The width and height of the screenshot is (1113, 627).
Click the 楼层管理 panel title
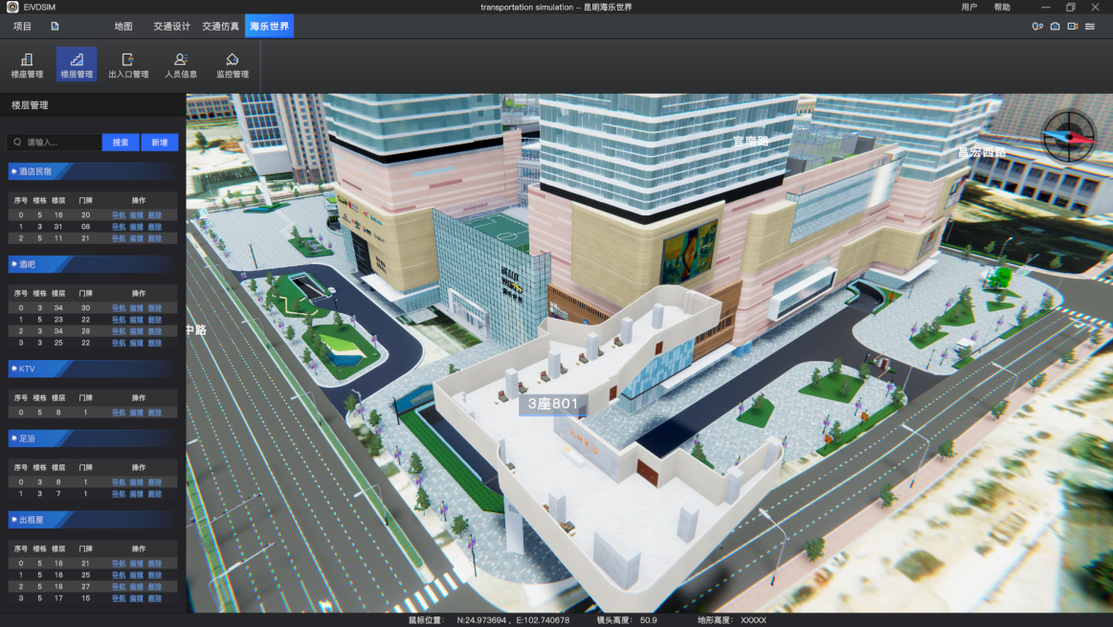point(30,105)
